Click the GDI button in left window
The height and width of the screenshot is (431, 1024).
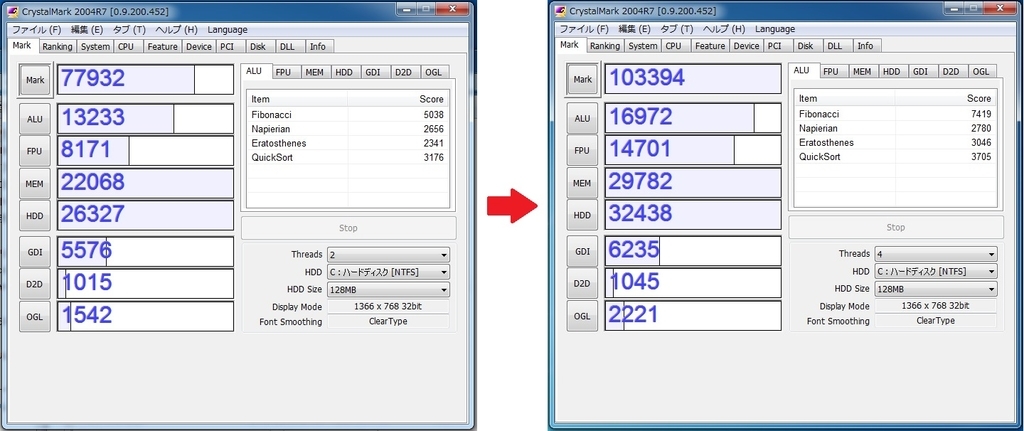[35, 251]
